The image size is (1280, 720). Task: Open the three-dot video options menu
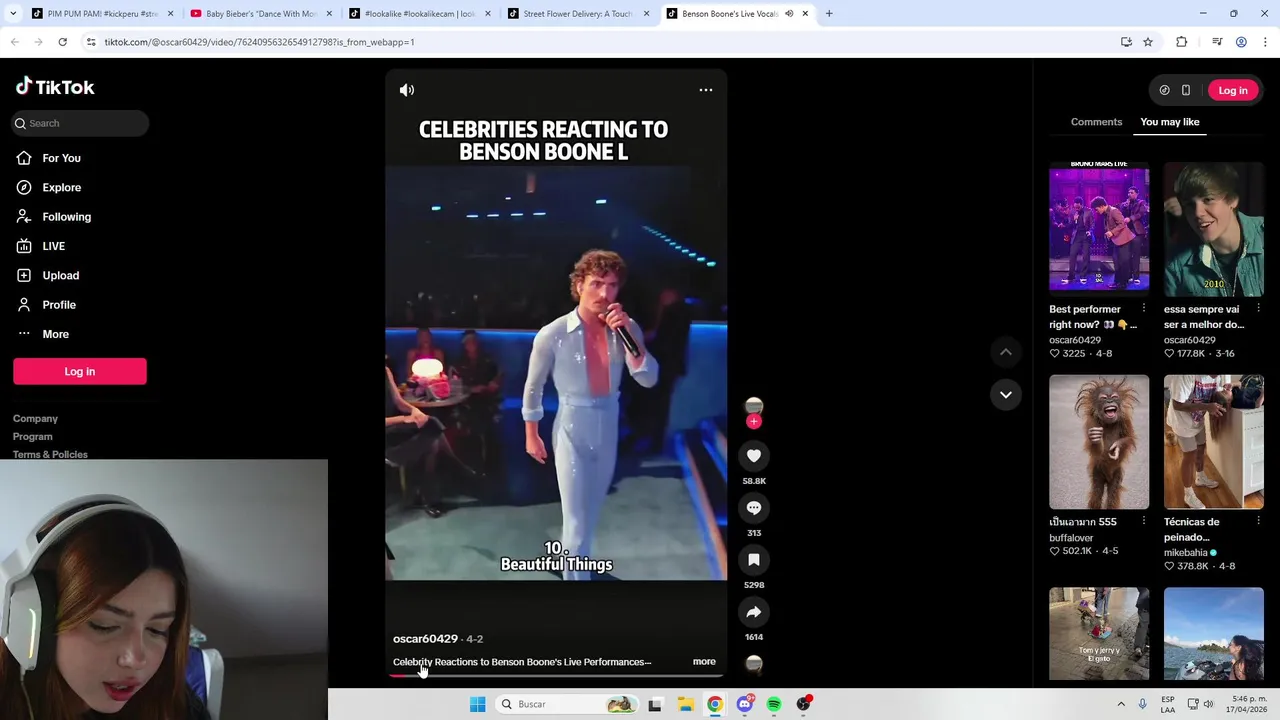[x=706, y=90]
